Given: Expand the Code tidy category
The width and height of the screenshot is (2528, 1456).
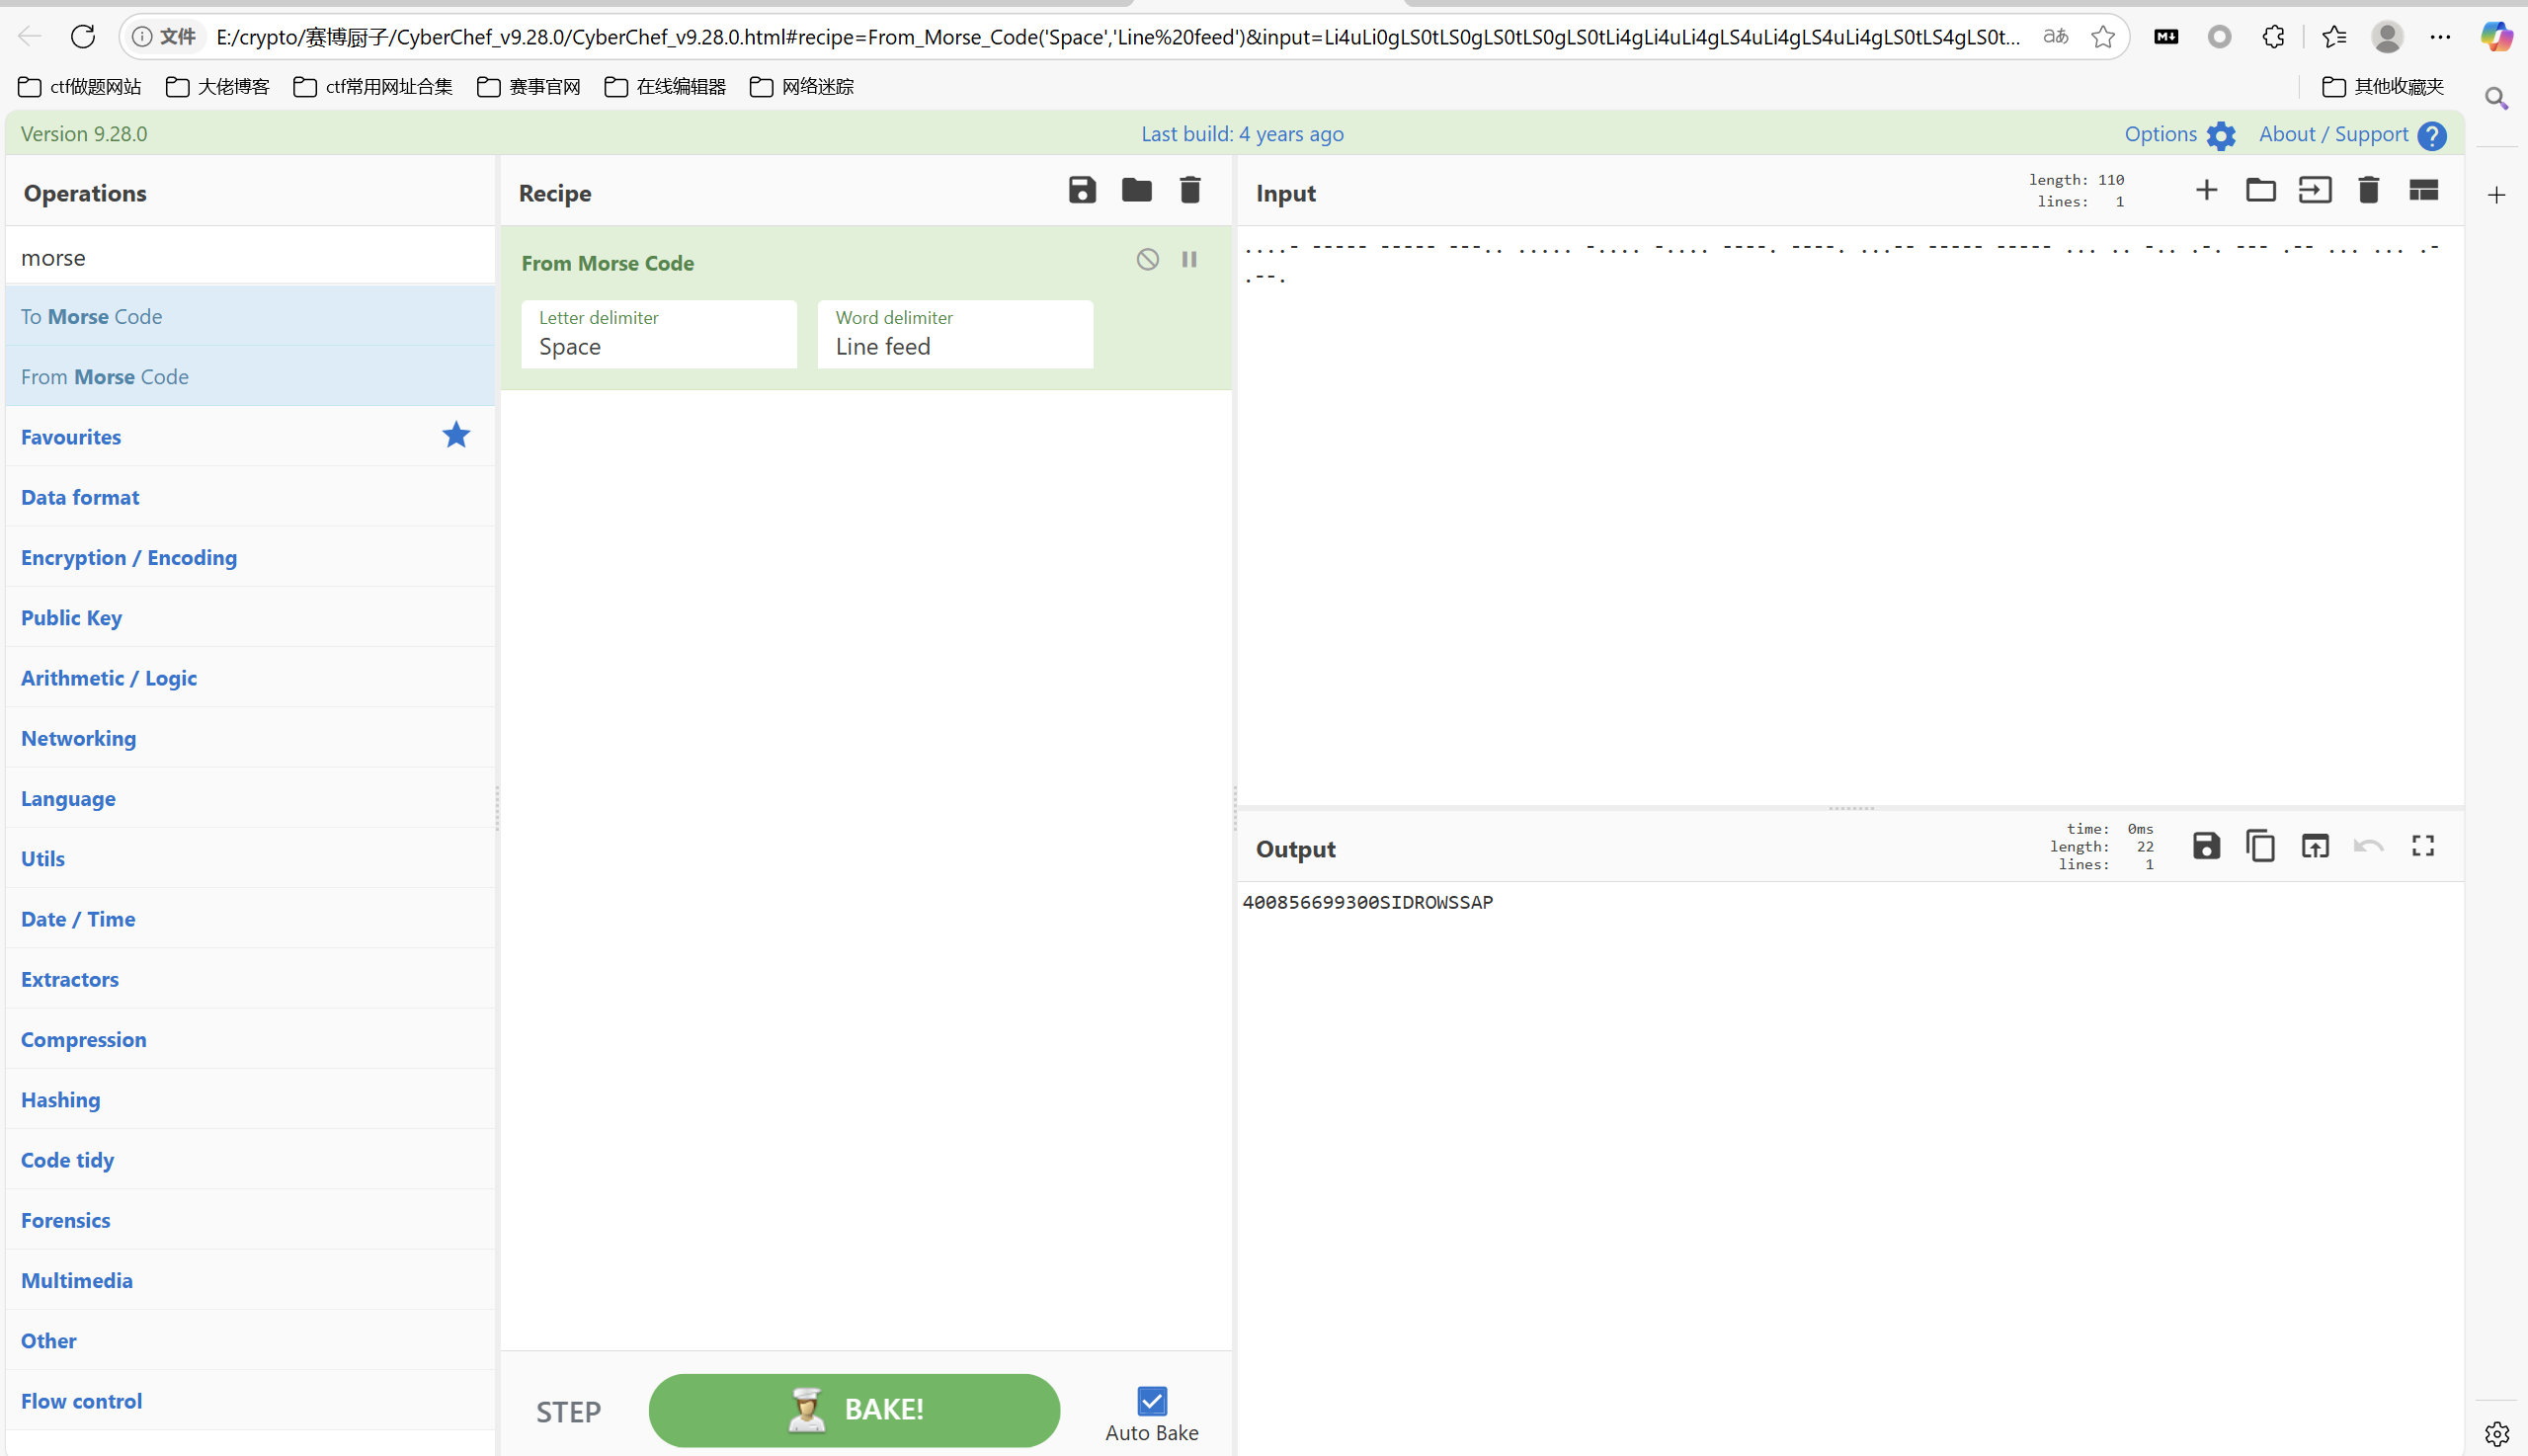Looking at the screenshot, I should coord(250,1160).
